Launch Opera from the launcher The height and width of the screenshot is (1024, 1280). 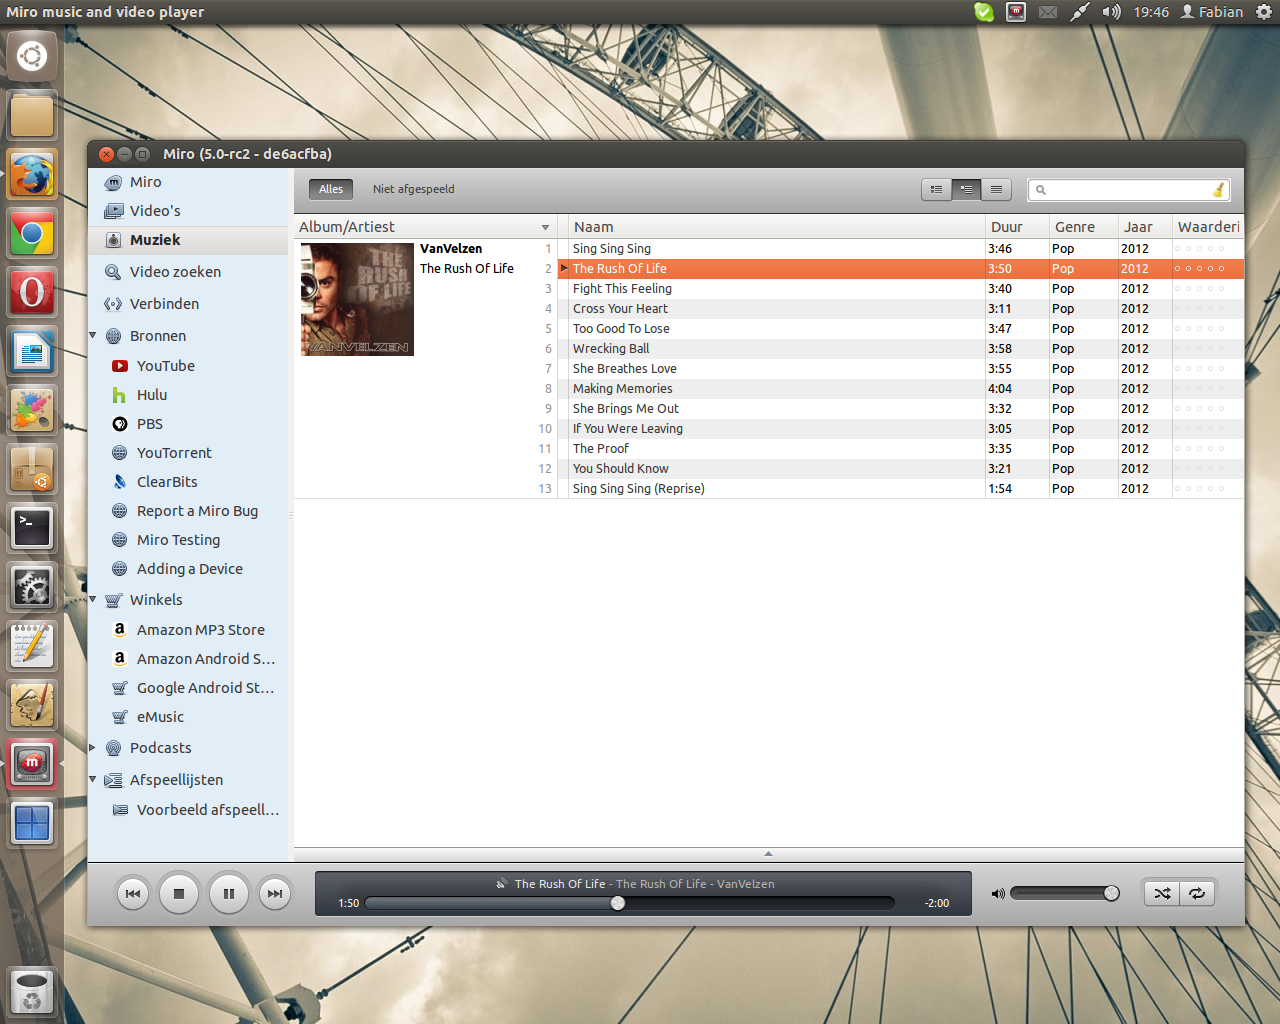pos(32,293)
